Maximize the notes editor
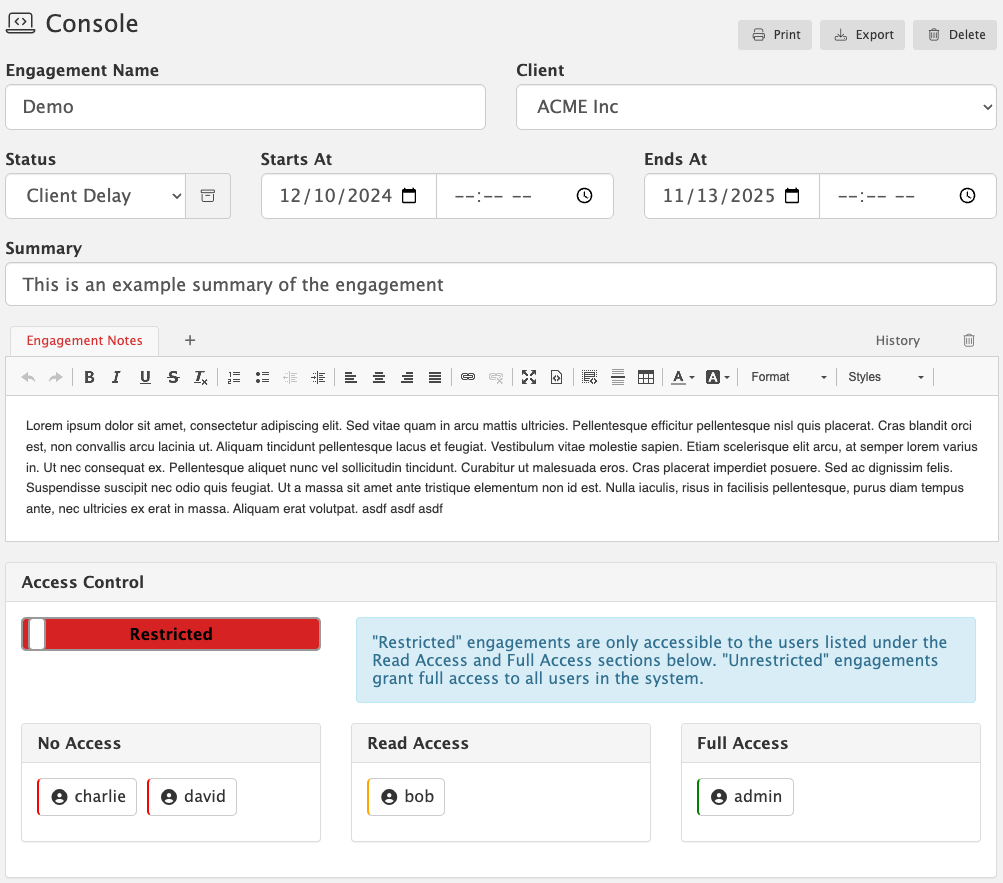This screenshot has height=883, width=1003. tap(529, 377)
